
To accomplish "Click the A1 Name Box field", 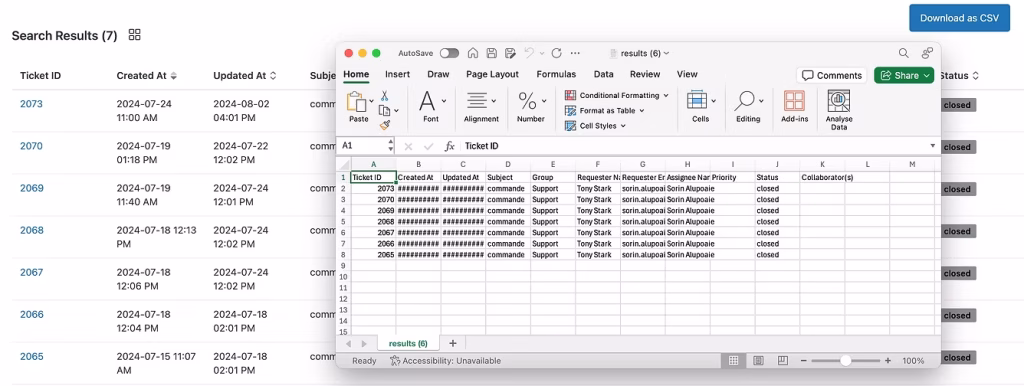I will 362,146.
